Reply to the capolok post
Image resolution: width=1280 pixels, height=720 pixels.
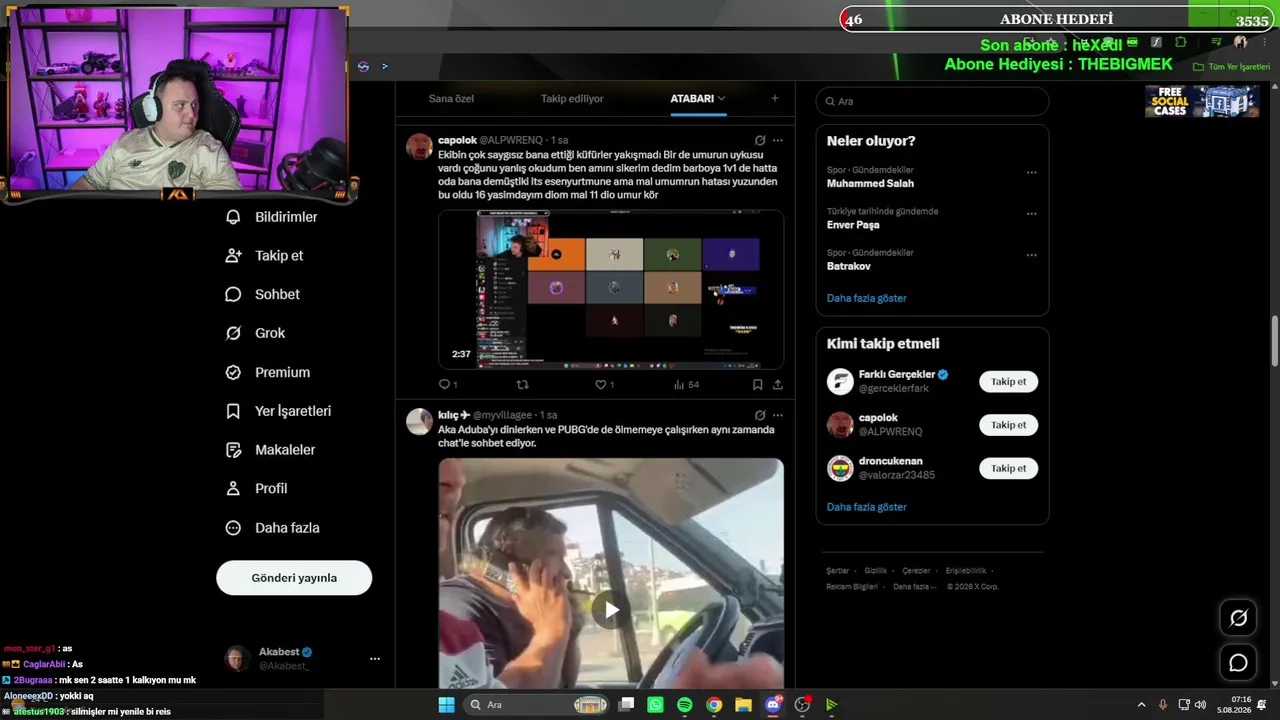coord(447,384)
